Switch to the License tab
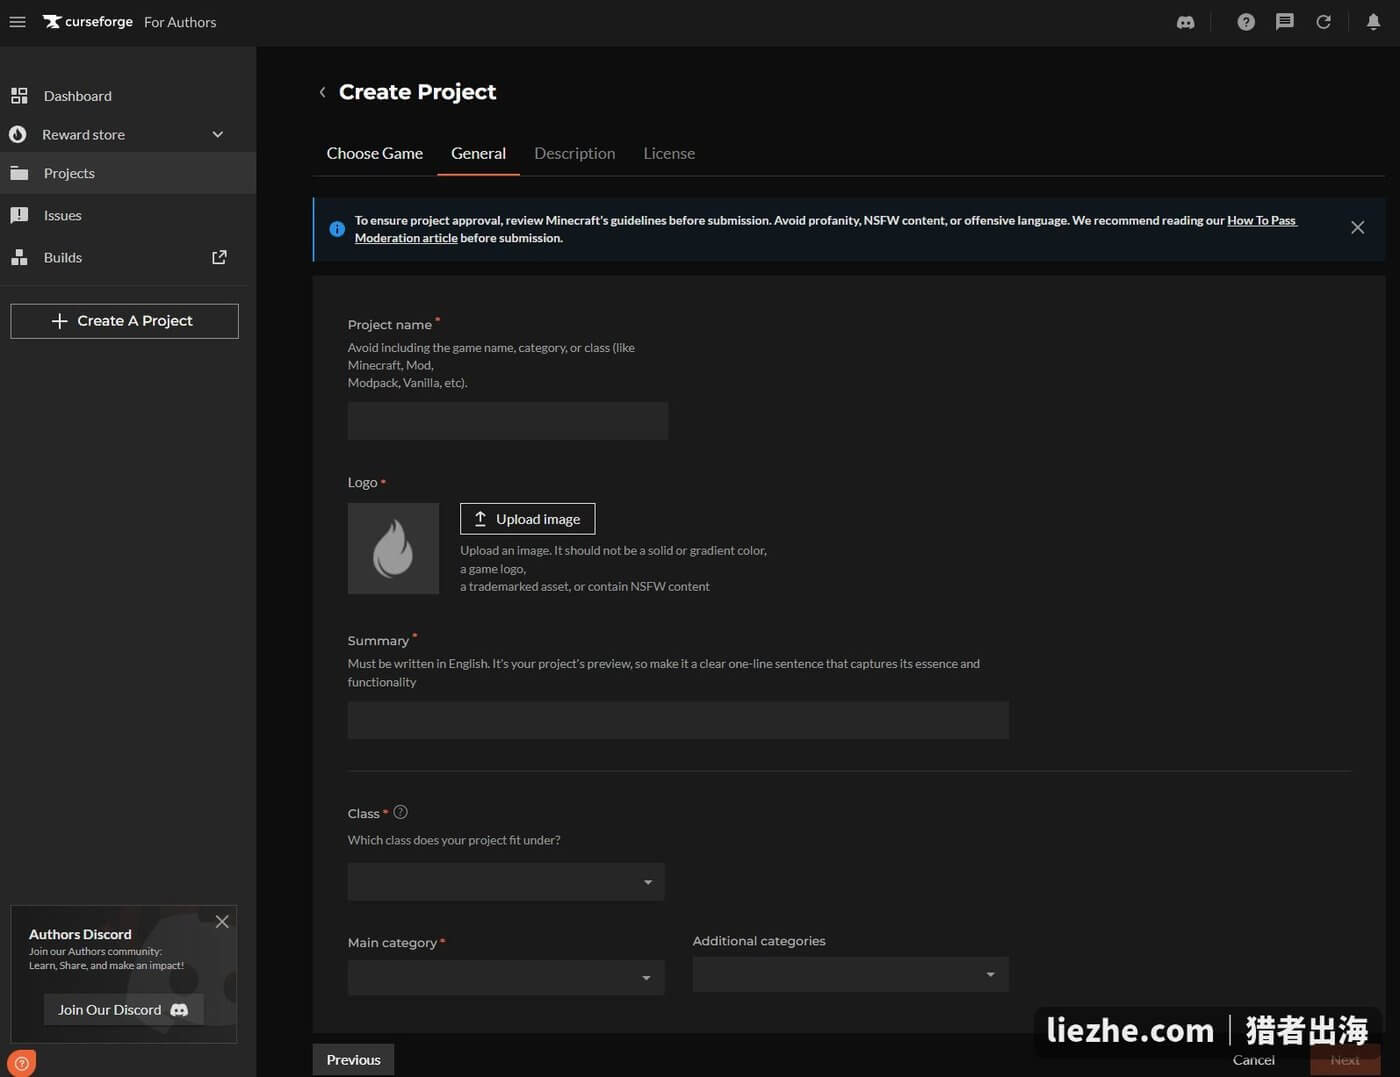The image size is (1400, 1077). tap(669, 153)
